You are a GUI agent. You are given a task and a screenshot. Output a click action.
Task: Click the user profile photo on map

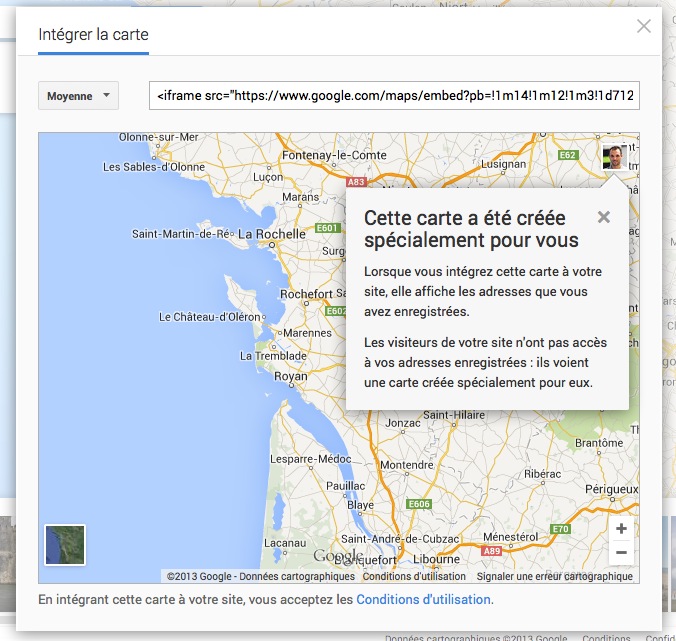click(616, 158)
